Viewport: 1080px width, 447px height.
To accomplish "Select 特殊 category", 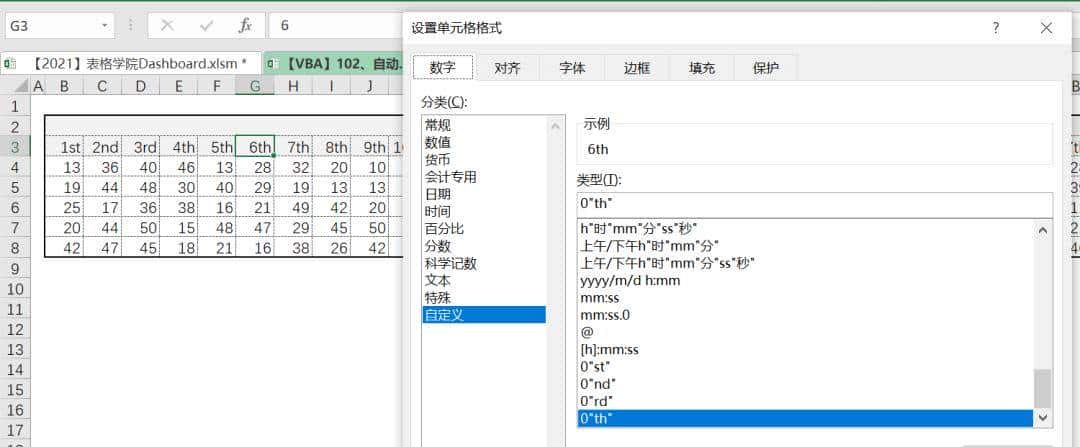I will coord(484,298).
